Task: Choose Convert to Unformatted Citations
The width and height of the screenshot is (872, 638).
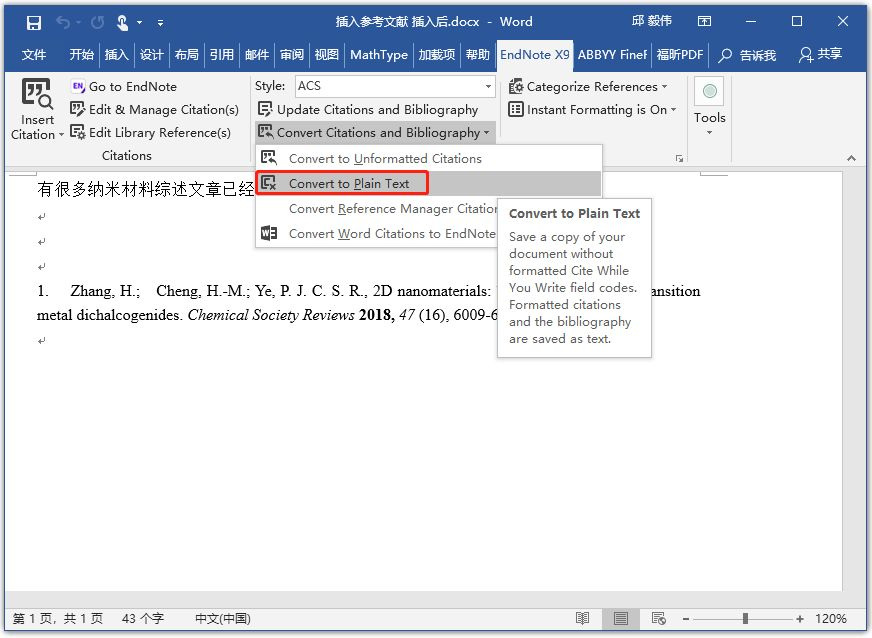Action: tap(428, 159)
